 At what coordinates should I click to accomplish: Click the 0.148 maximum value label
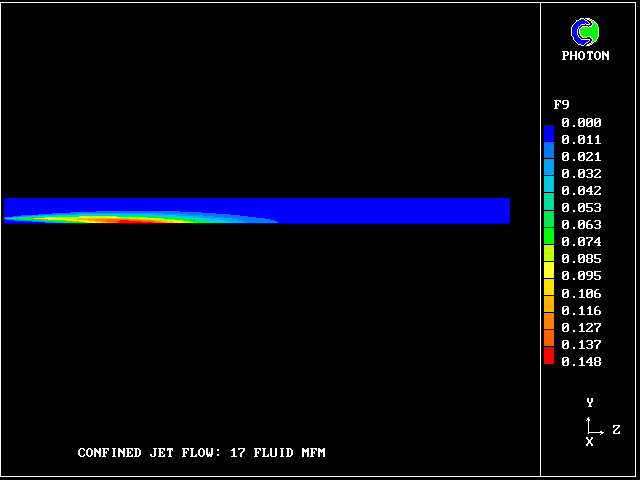pyautogui.click(x=581, y=362)
